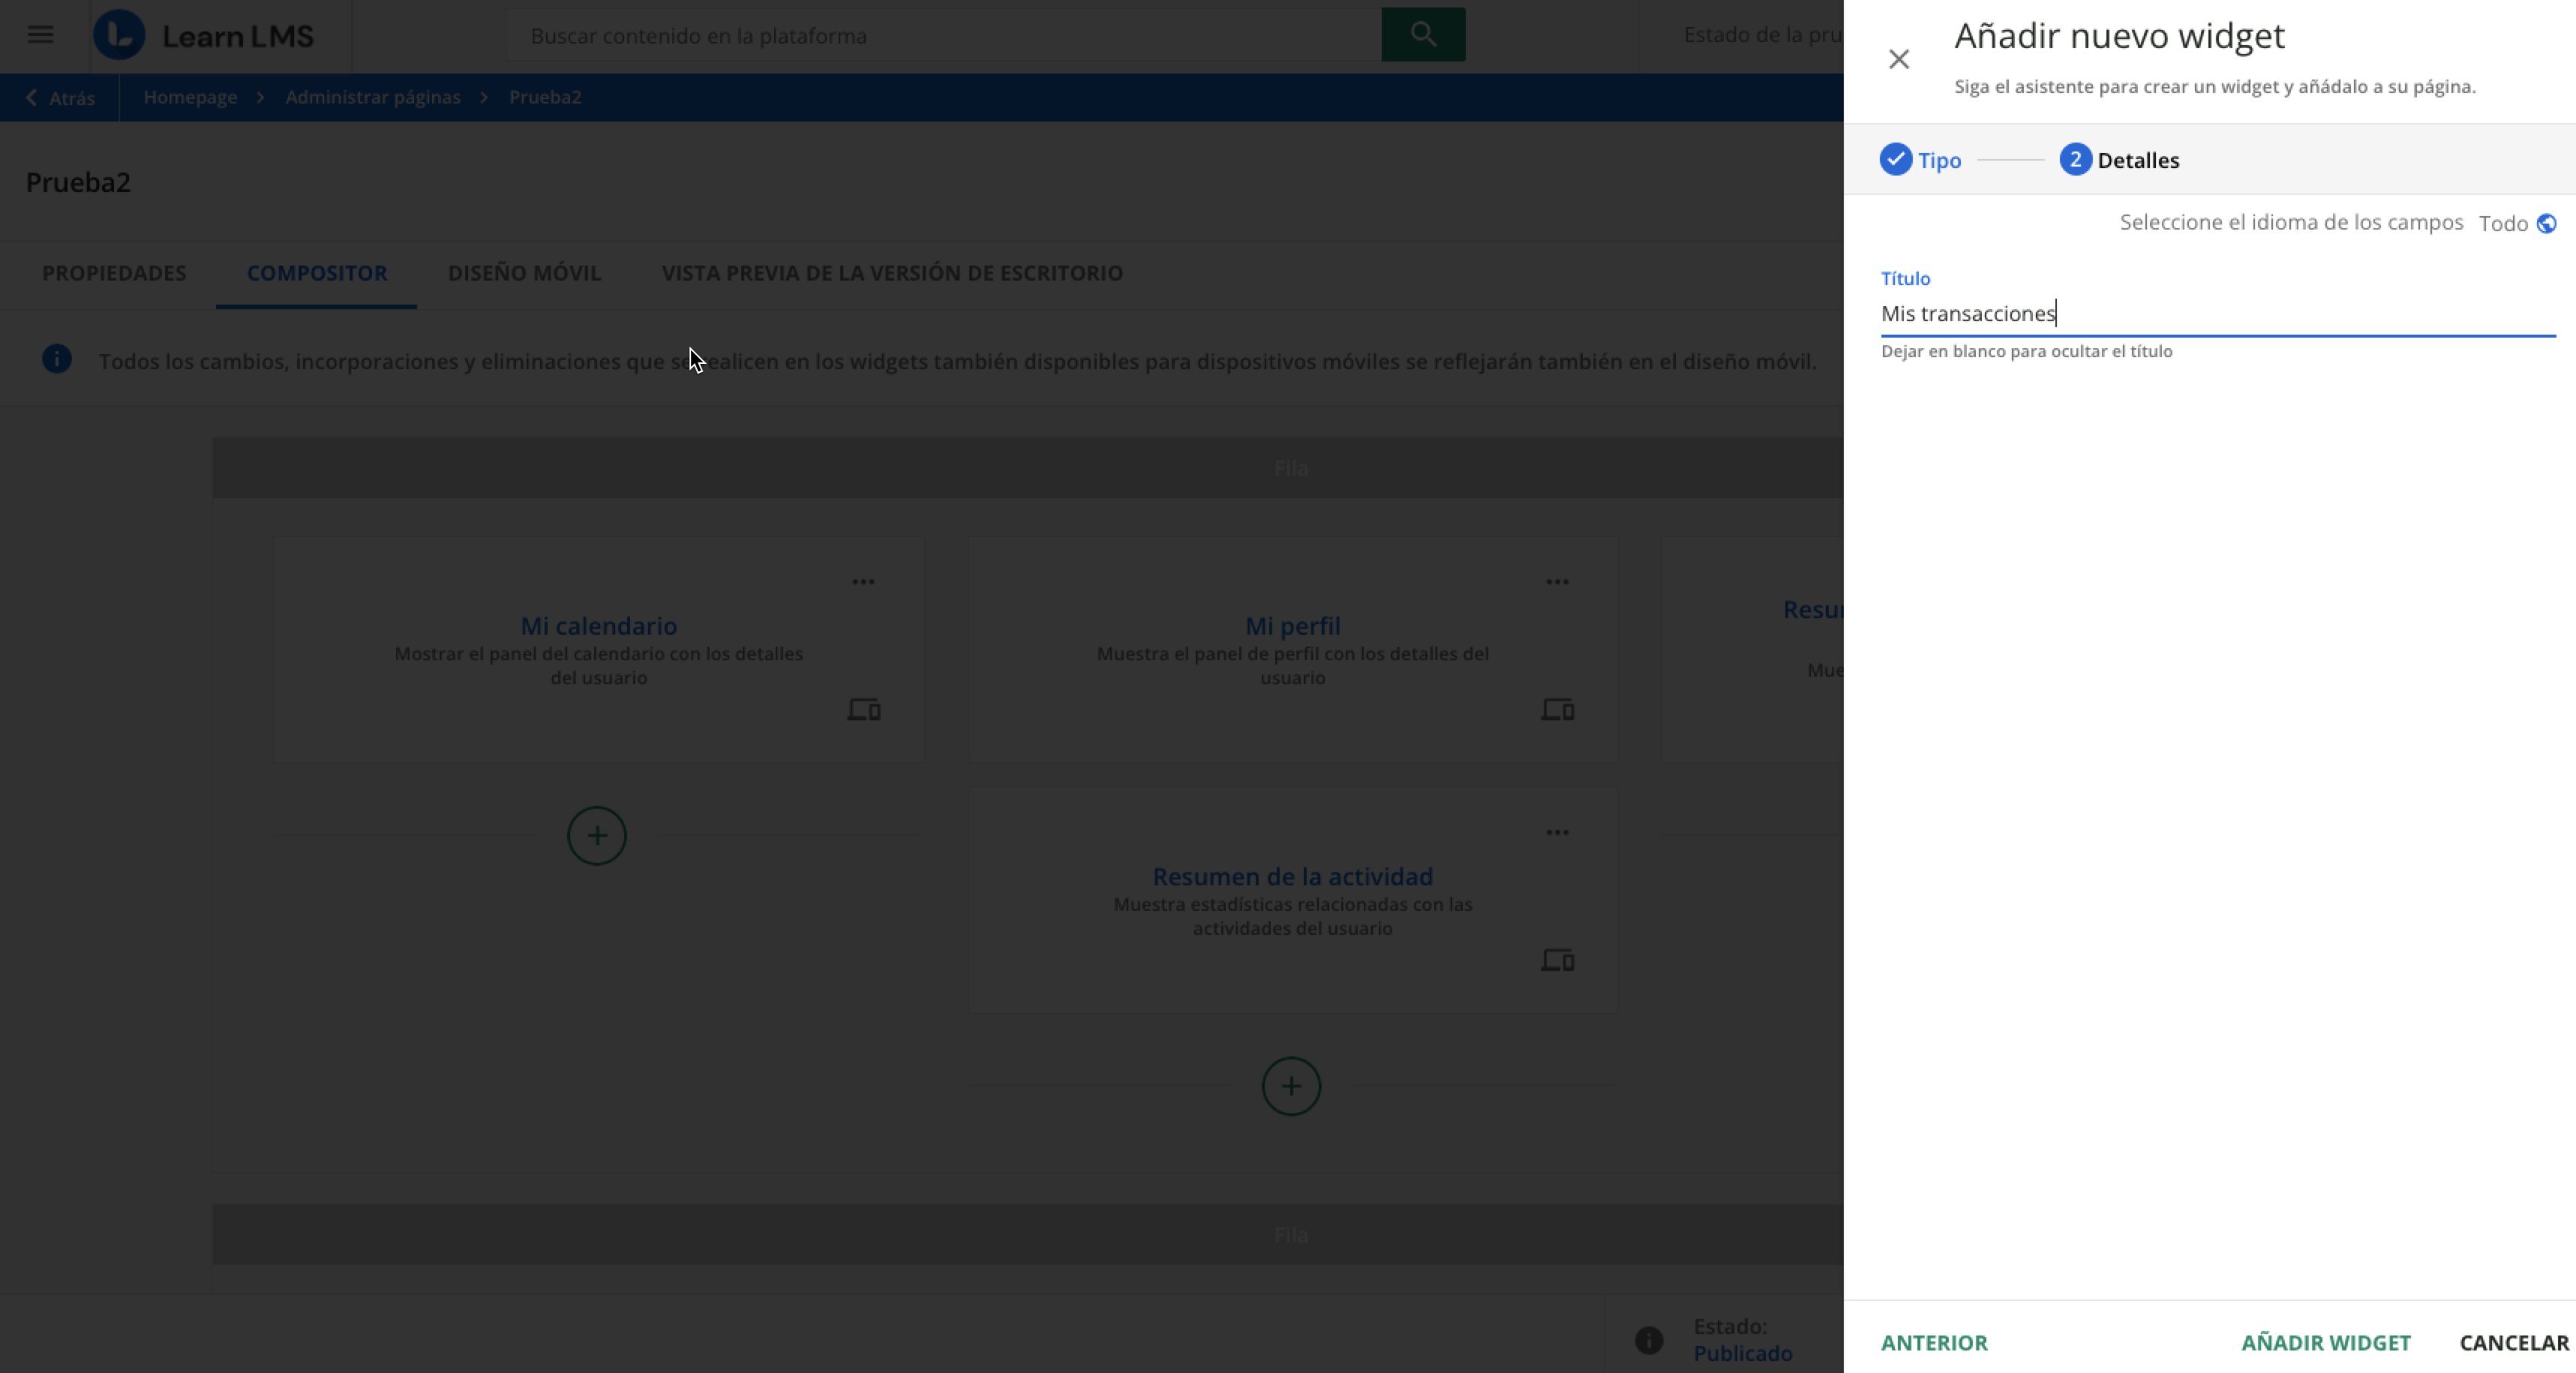Screen dimensions: 2576x1373
Task: Click the Anterior button
Action: [x=1934, y=1343]
